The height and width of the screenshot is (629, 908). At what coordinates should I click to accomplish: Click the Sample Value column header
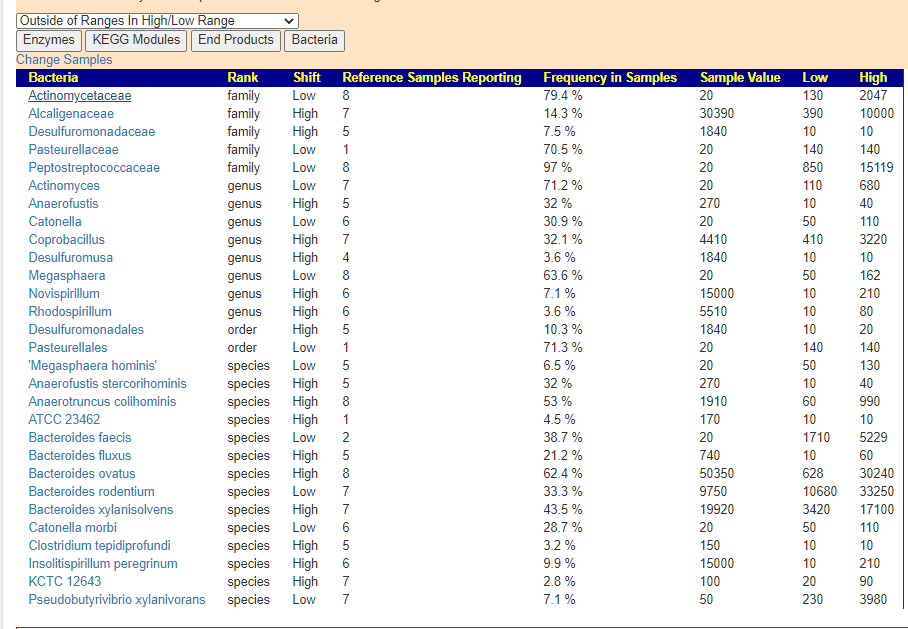740,78
